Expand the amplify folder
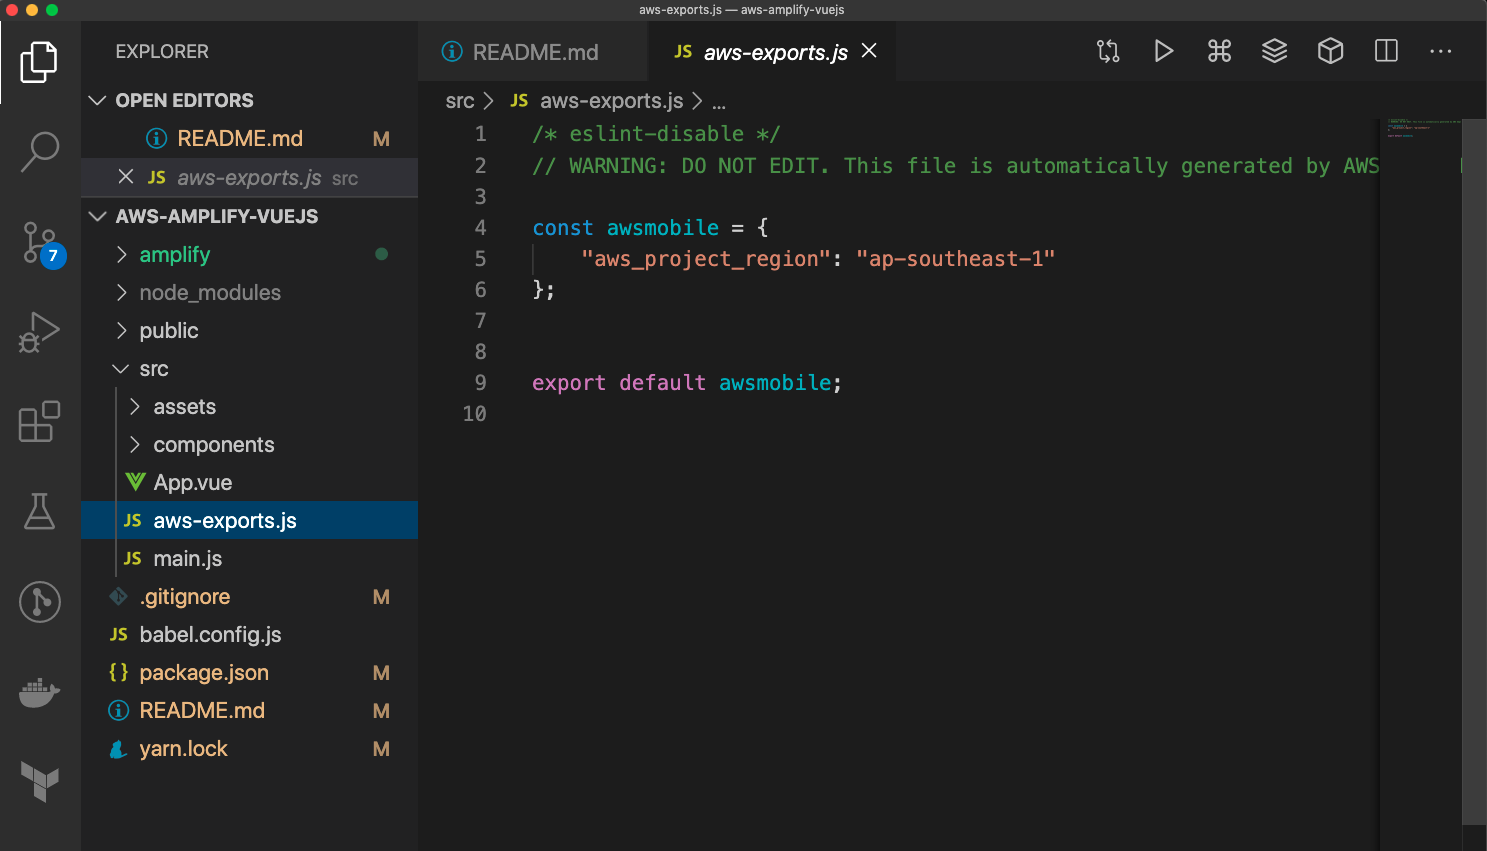Screen dimensions: 1487x851 click(249, 254)
